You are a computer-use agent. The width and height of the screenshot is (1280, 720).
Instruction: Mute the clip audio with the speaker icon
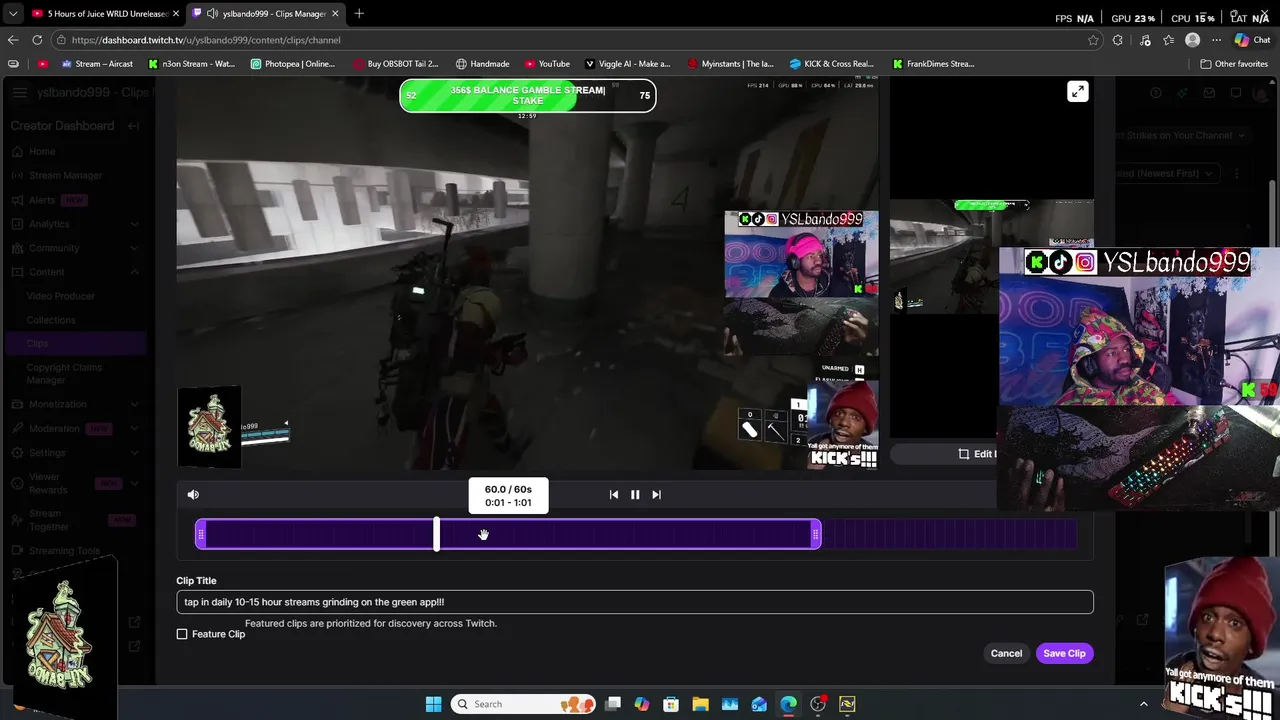pos(193,494)
